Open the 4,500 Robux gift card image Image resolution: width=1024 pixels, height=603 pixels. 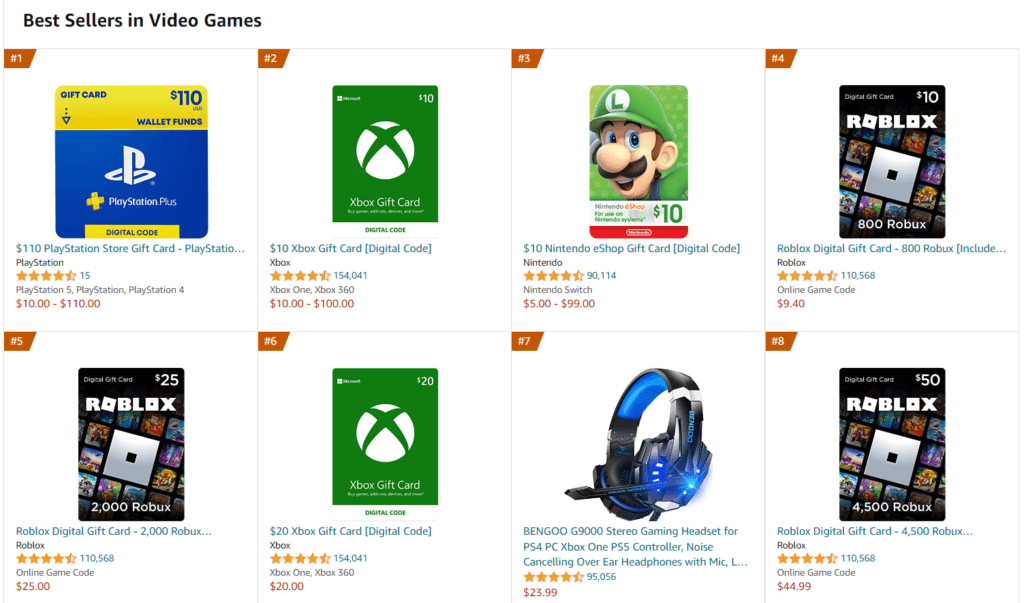click(891, 444)
